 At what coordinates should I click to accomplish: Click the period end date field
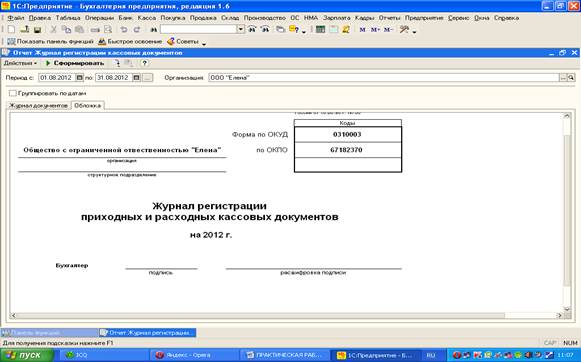pyautogui.click(x=114, y=78)
